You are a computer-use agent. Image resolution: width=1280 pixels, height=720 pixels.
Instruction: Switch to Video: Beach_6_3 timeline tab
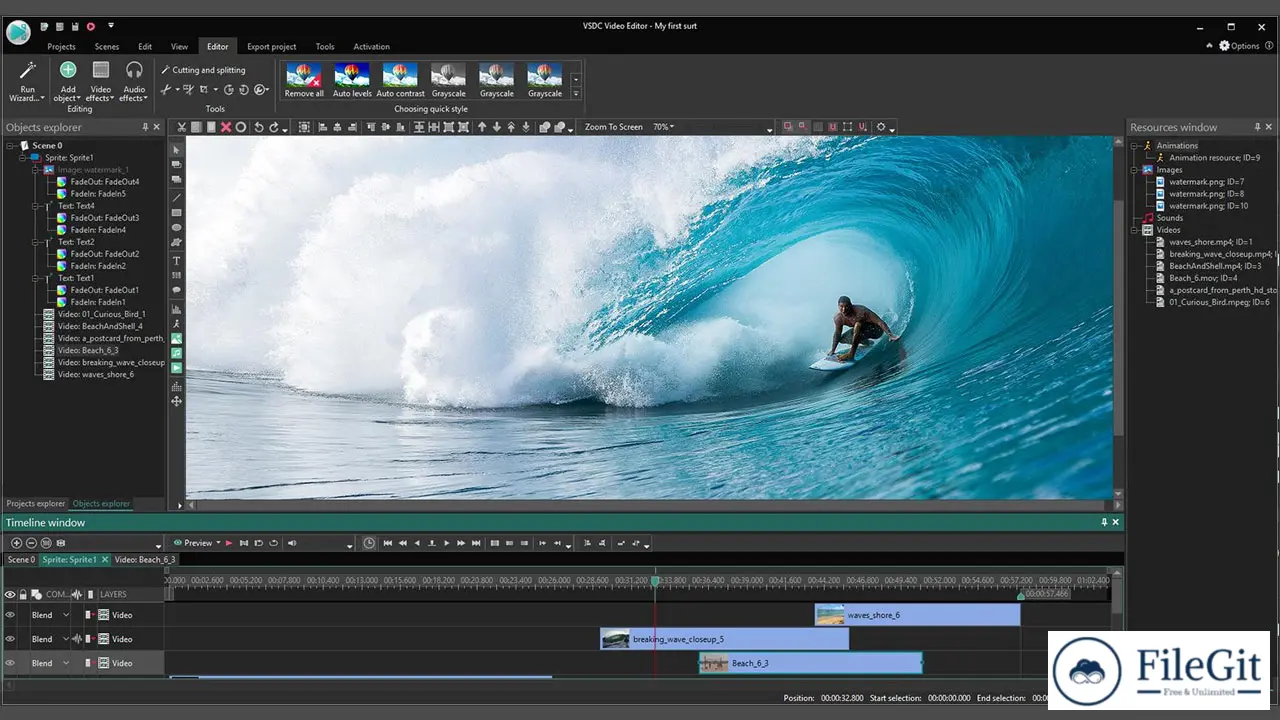point(144,560)
